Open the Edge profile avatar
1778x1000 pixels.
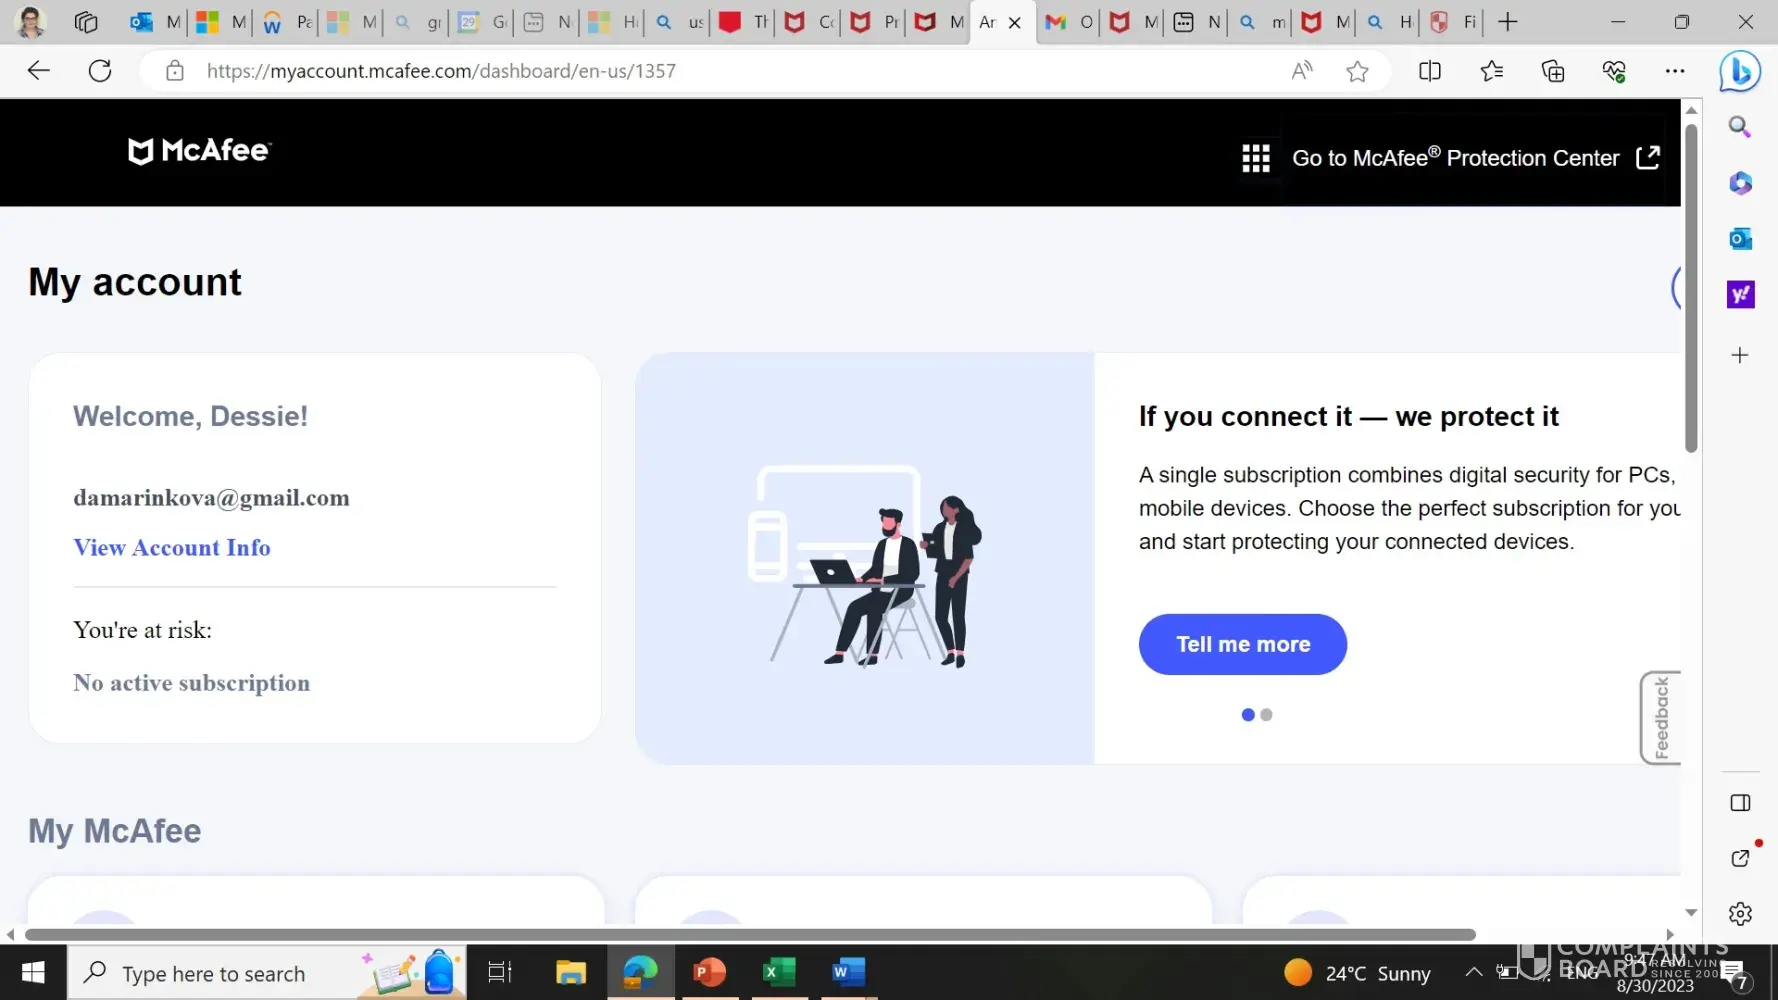point(31,22)
